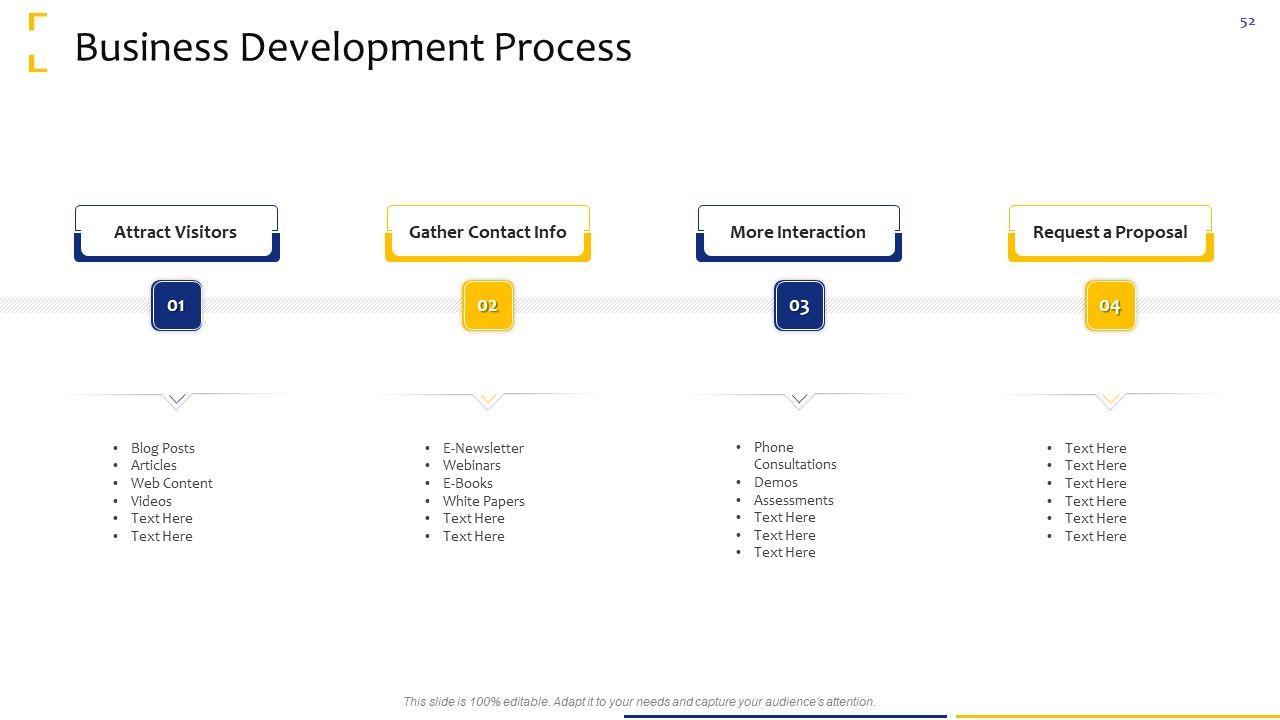Select the E-Books bullet

(468, 483)
